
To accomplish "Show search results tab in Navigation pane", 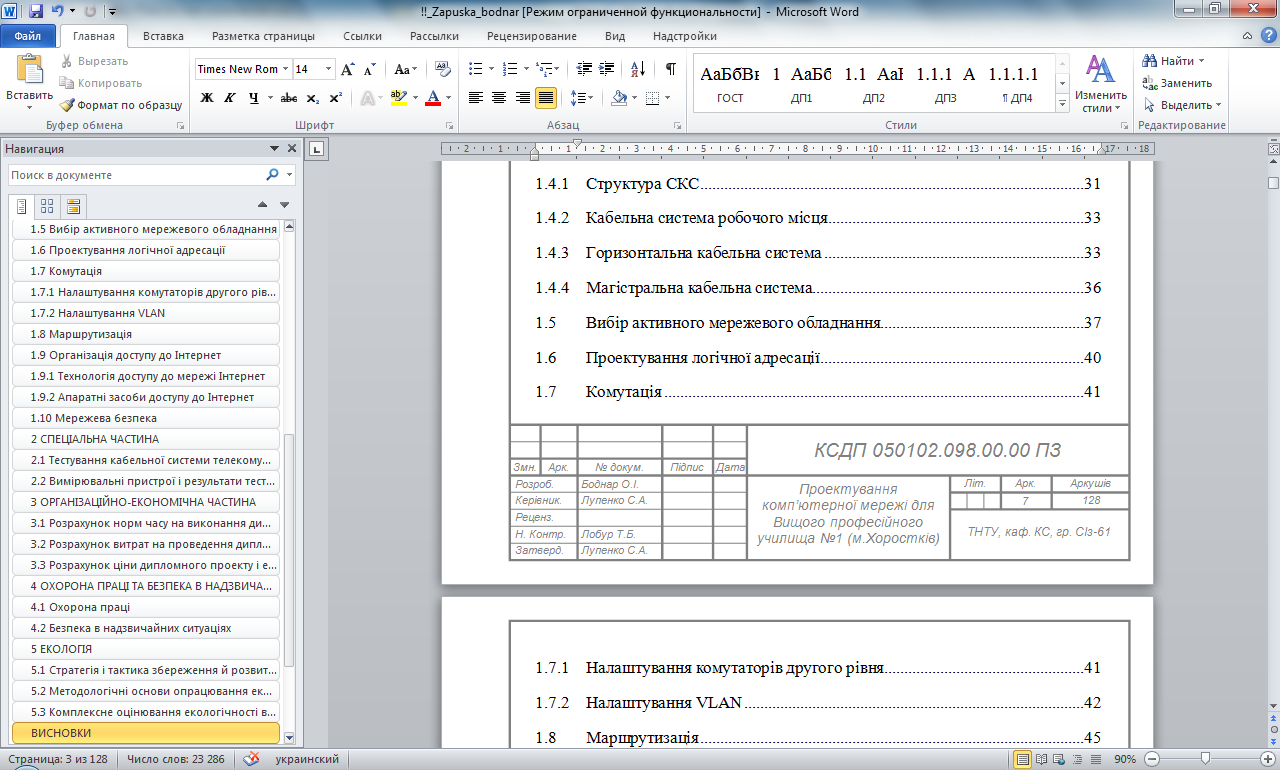I will (x=72, y=206).
